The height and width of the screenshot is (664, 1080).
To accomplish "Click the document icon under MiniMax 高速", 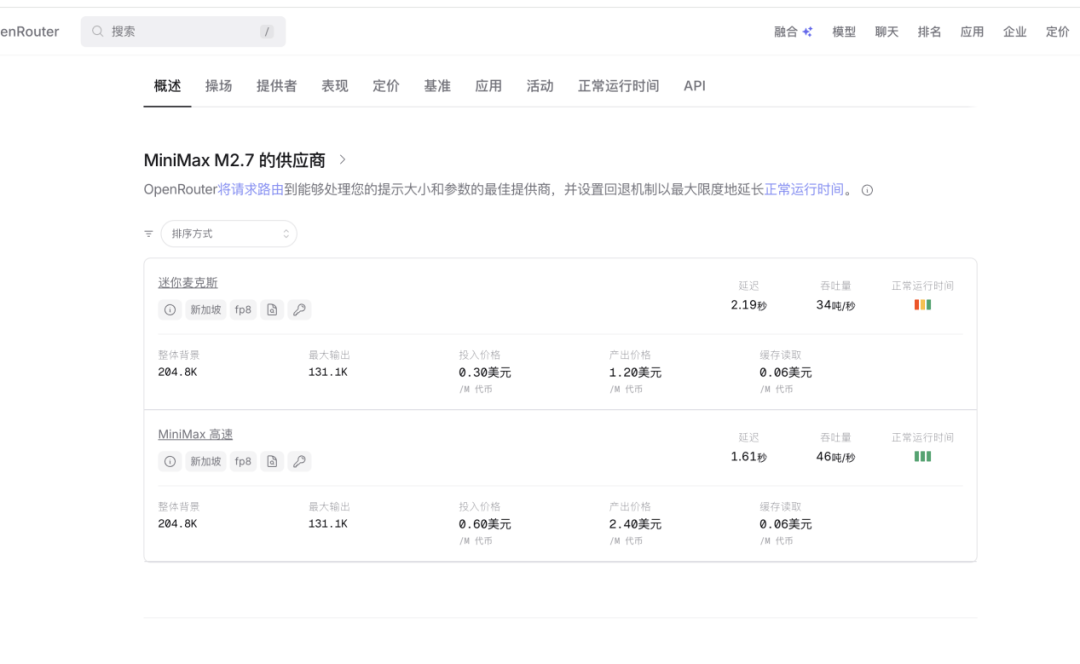I will (x=272, y=462).
